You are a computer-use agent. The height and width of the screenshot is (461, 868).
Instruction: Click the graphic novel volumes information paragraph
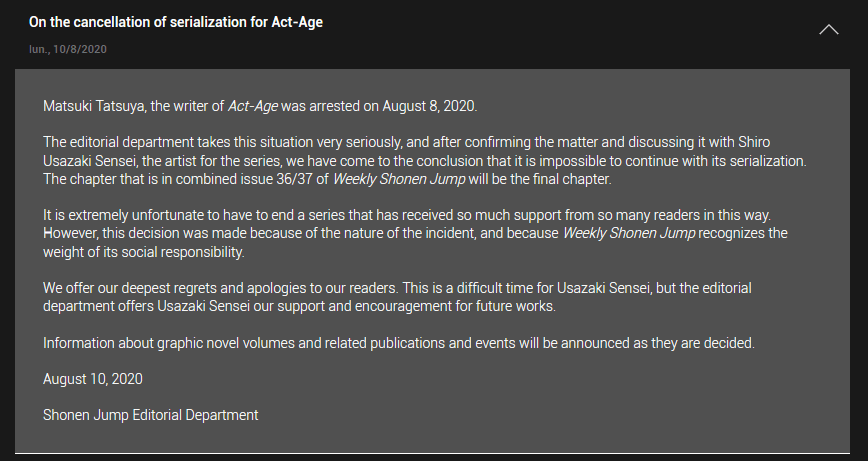(x=399, y=343)
